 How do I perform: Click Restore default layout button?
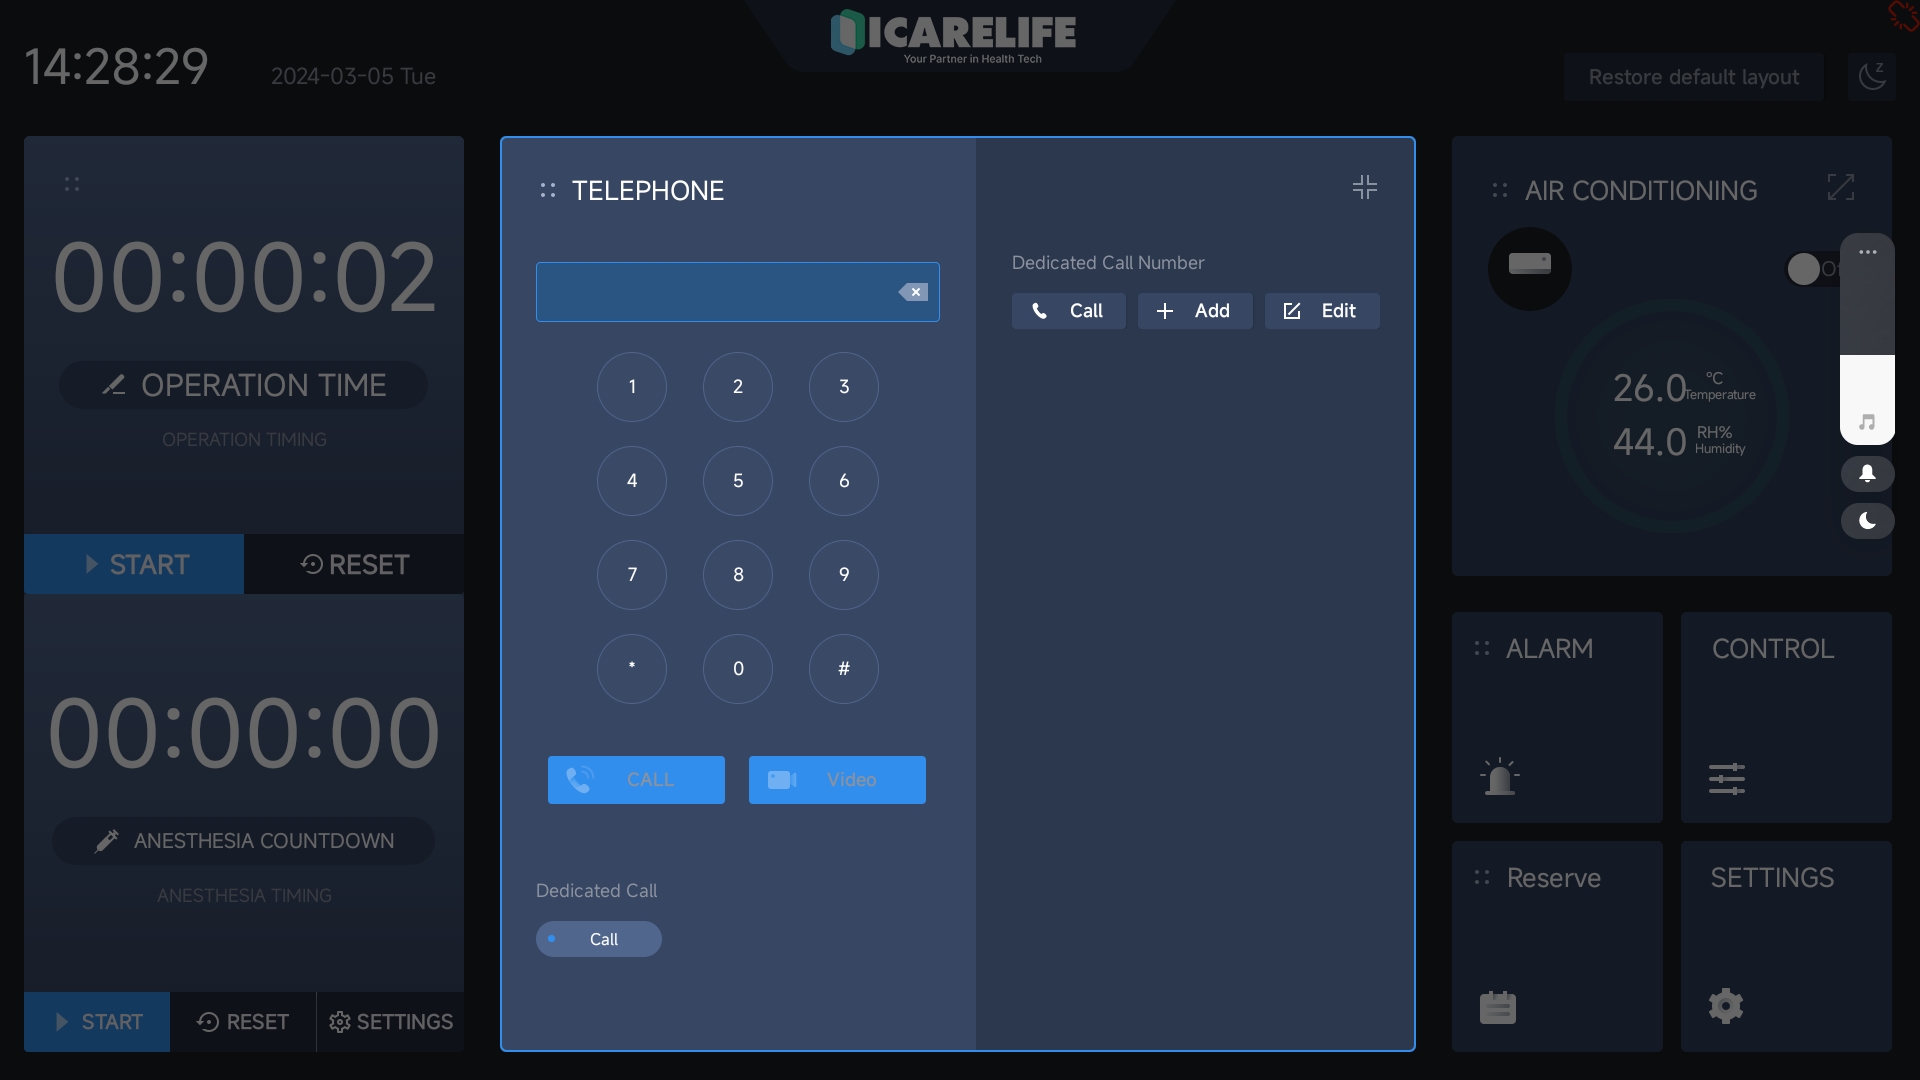coord(1693,76)
